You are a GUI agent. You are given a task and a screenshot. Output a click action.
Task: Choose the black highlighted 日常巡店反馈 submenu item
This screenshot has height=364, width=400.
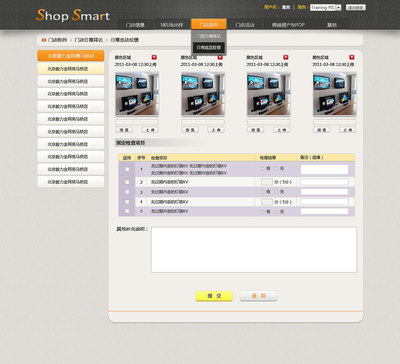tap(209, 47)
